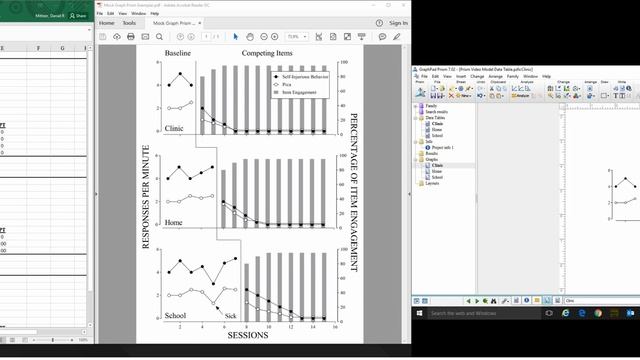Switch to the Tools tab in Acrobat
Viewport: 640px width, 360px height.
pos(129,23)
